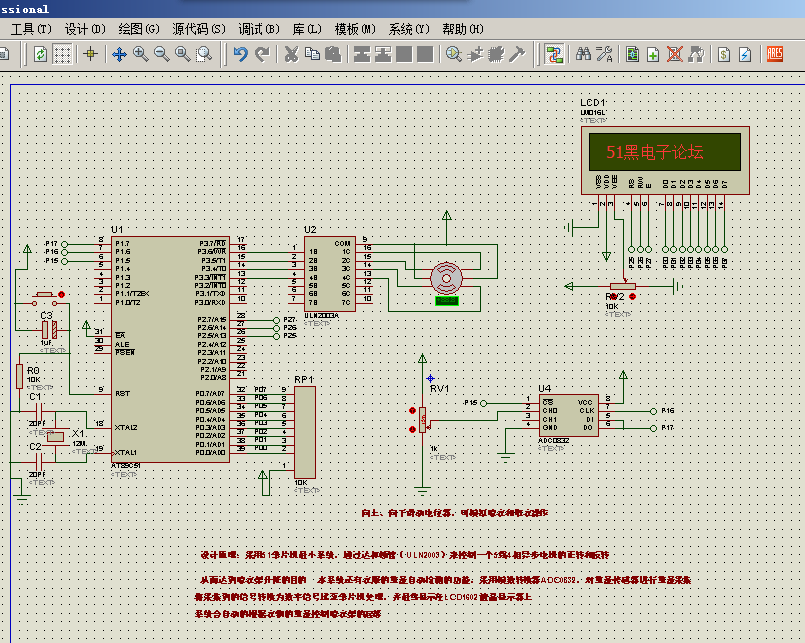This screenshot has height=643, width=805.
Task: Select the U1 AT89C51 microcontroller body
Action: 170,349
